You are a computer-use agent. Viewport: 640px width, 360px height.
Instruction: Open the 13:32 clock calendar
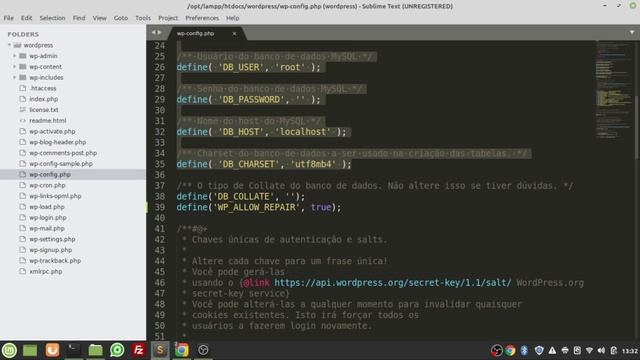(629, 351)
